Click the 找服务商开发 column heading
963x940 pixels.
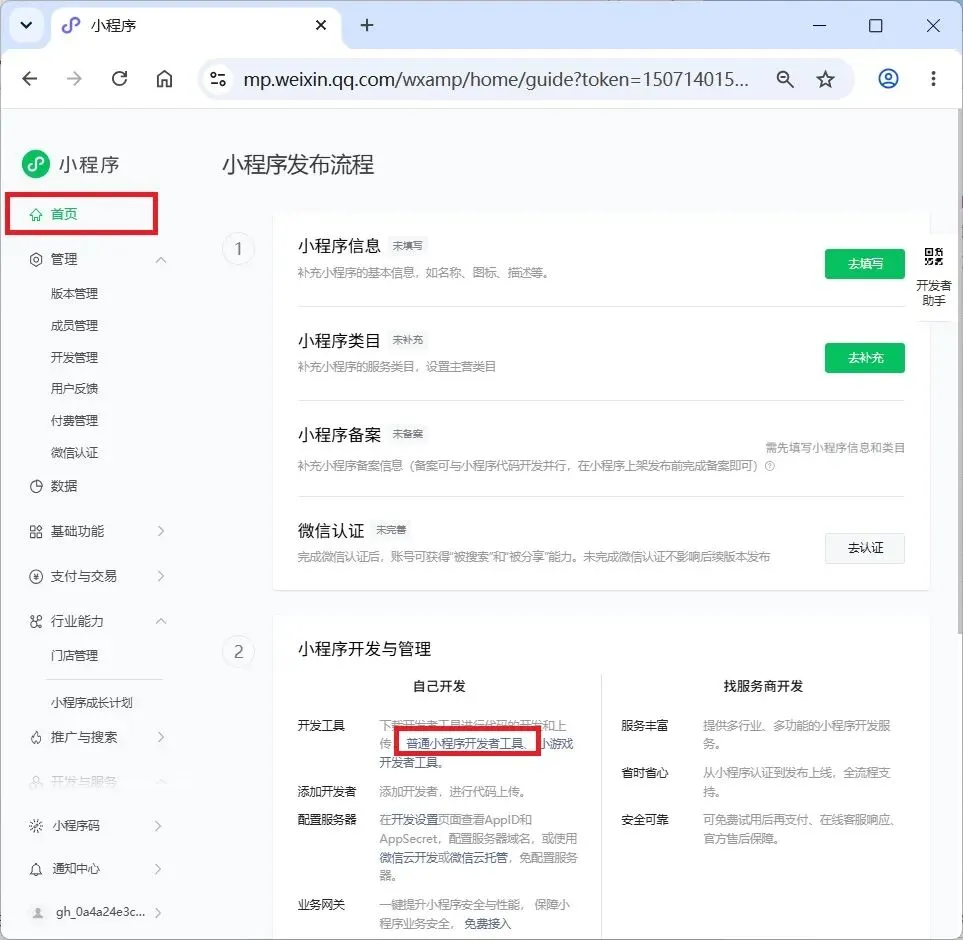[763, 686]
